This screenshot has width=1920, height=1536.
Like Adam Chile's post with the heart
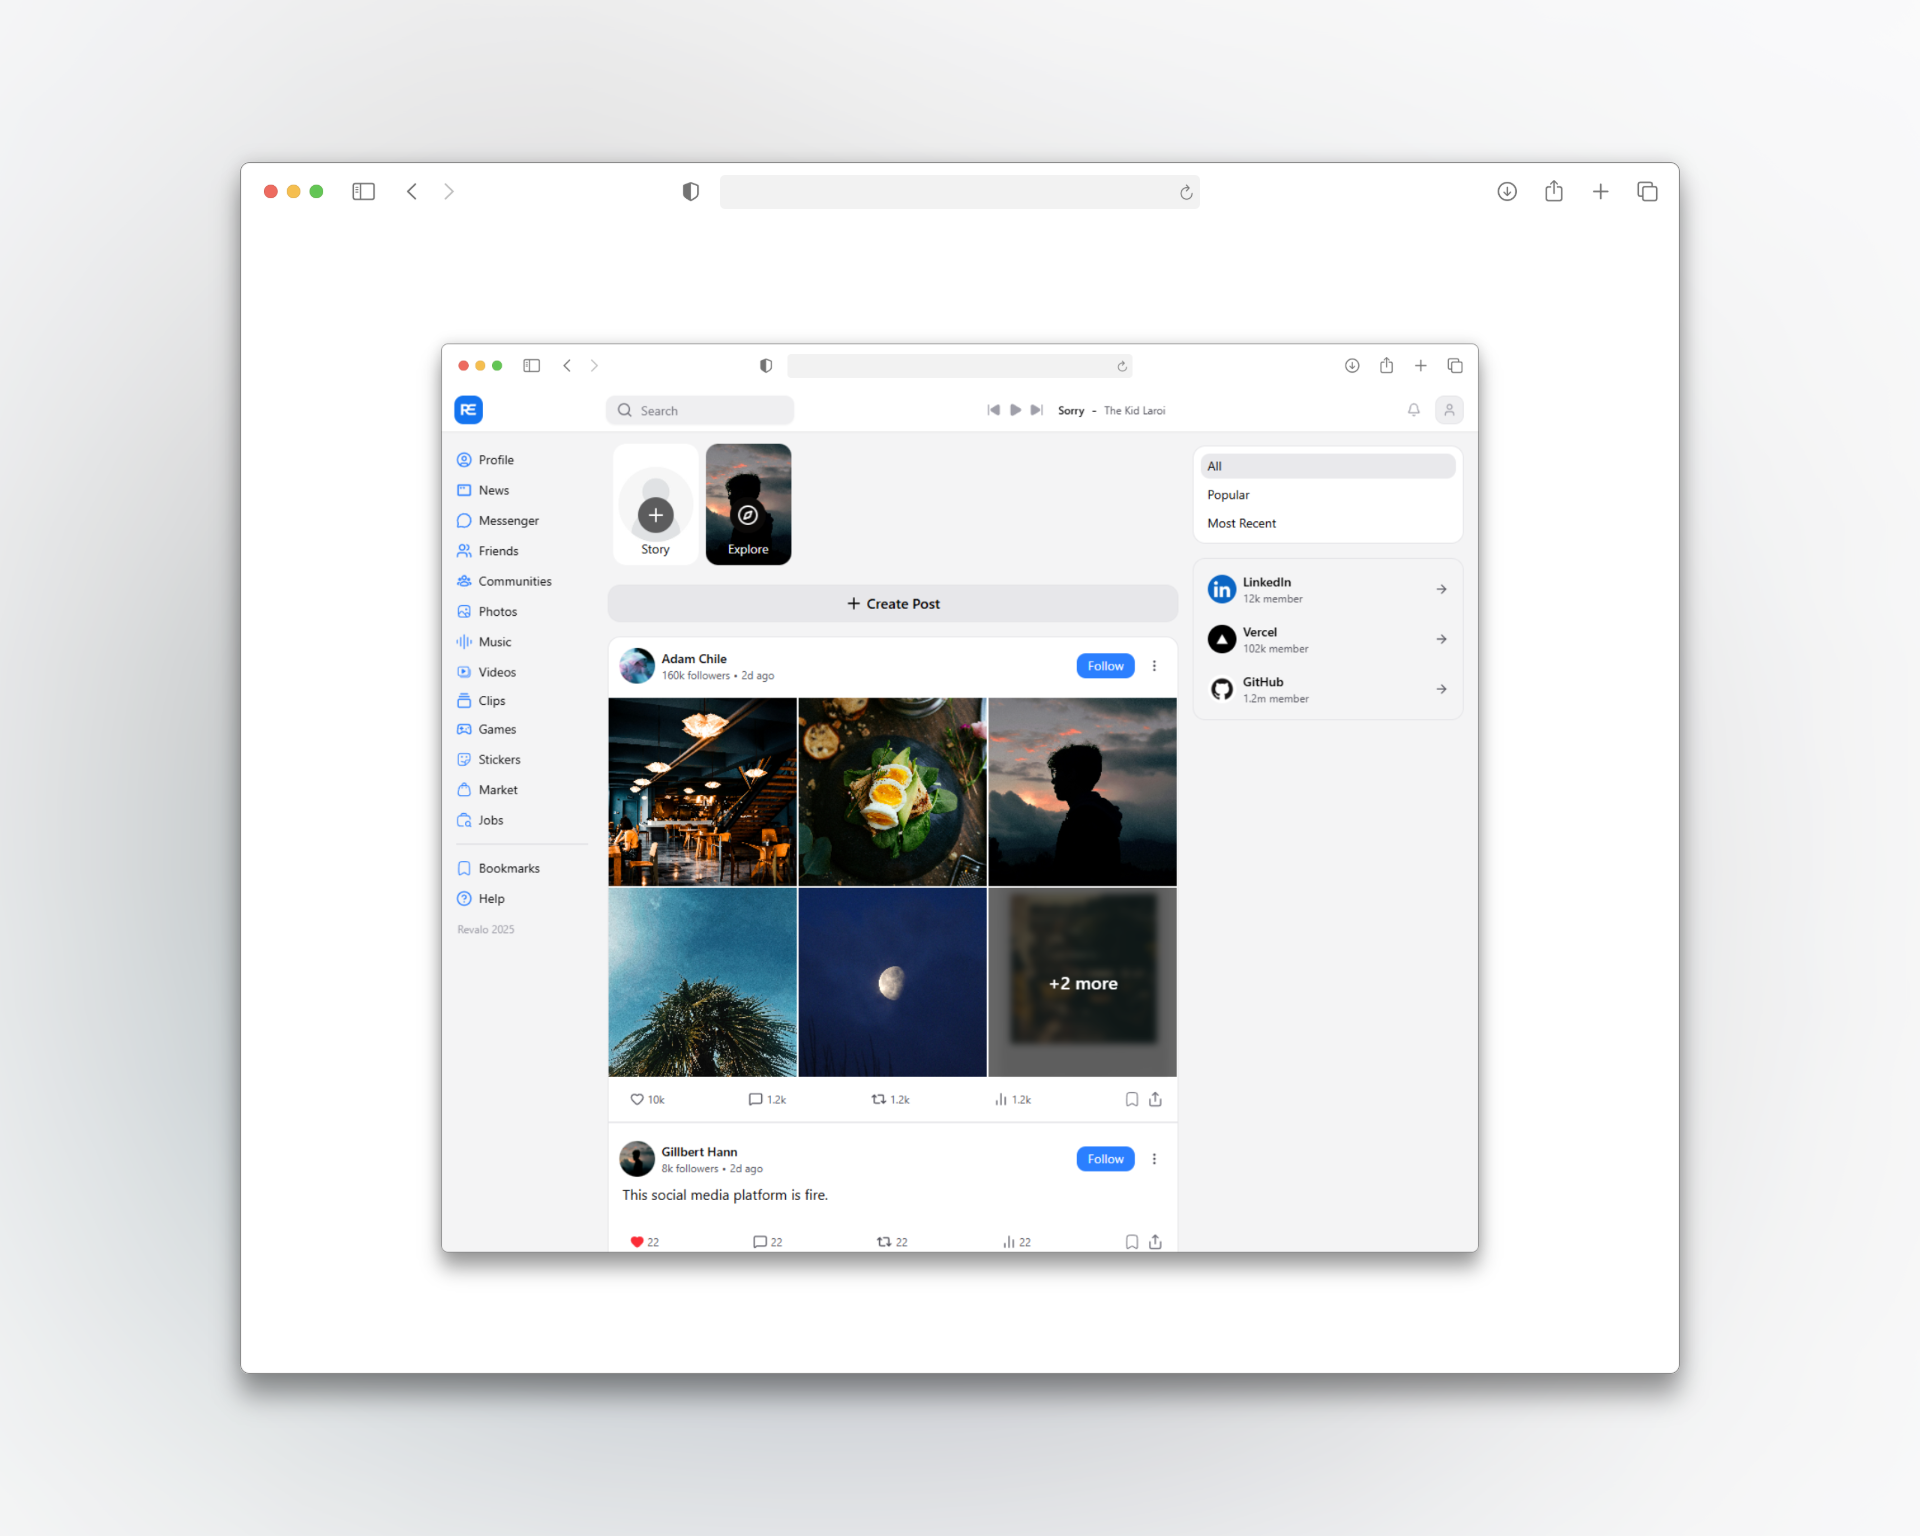point(637,1099)
